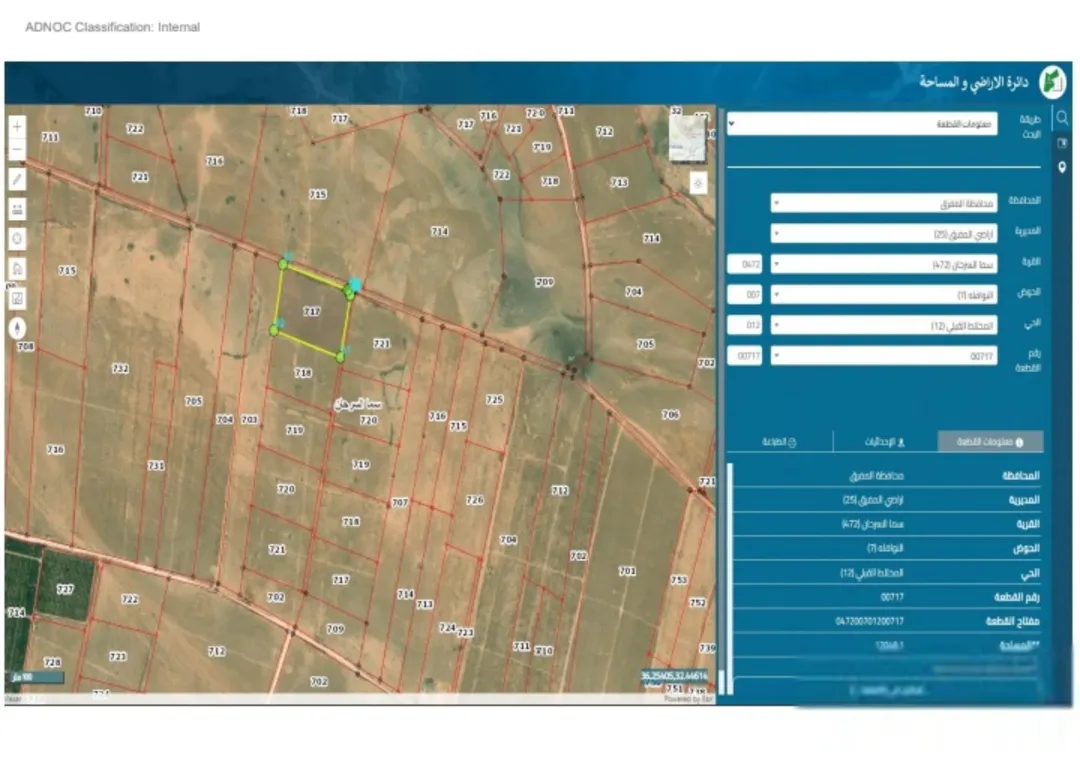This screenshot has width=1080, height=763.
Task: Click the home extent map tool
Action: click(17, 269)
